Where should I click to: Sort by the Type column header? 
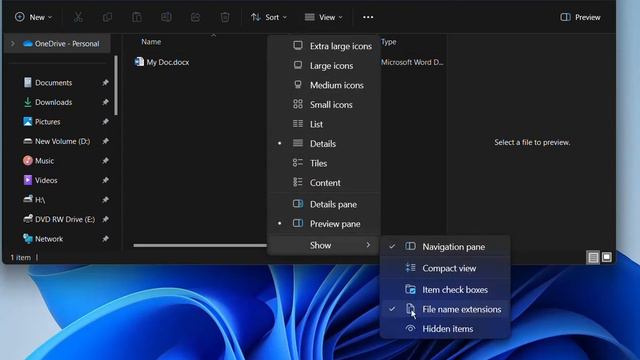[389, 42]
